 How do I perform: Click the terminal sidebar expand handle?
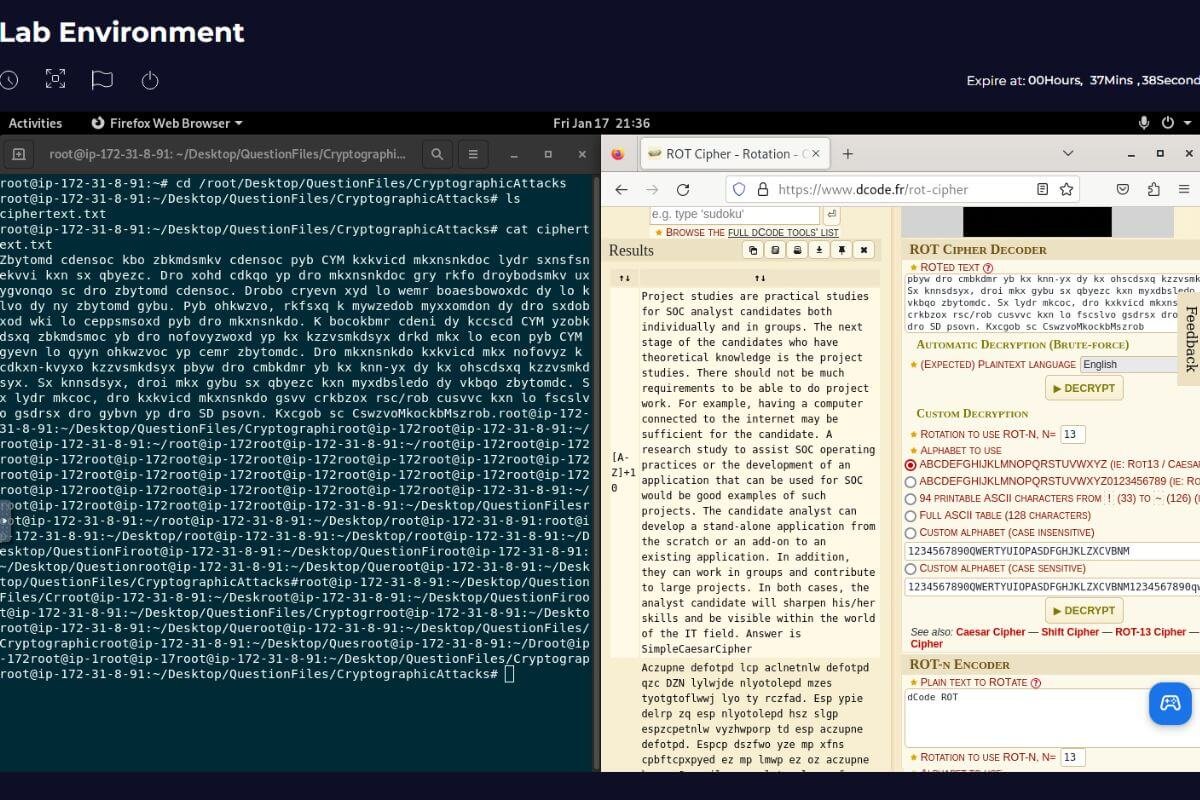pyautogui.click(x=5, y=521)
